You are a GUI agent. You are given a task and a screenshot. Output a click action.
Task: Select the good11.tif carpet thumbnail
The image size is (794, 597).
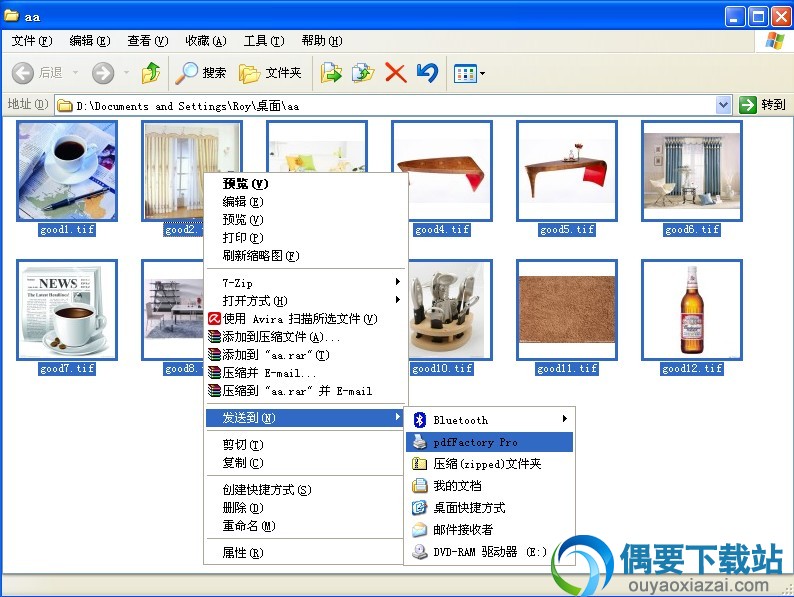[567, 310]
